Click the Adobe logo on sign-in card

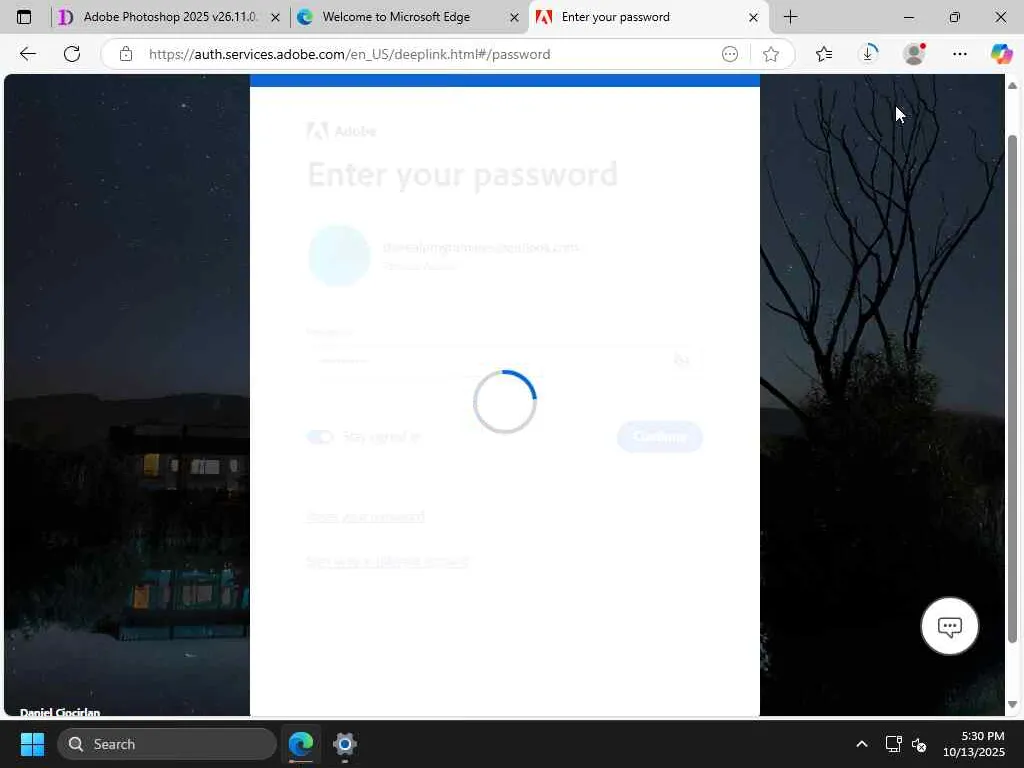(342, 131)
